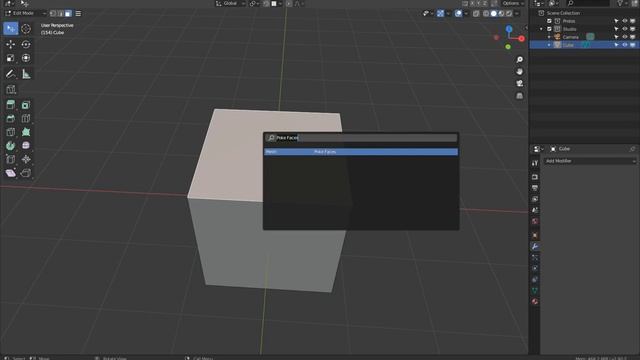This screenshot has height=360, width=640.
Task: Hide the Cube with eye icon
Action: [x=624, y=45]
